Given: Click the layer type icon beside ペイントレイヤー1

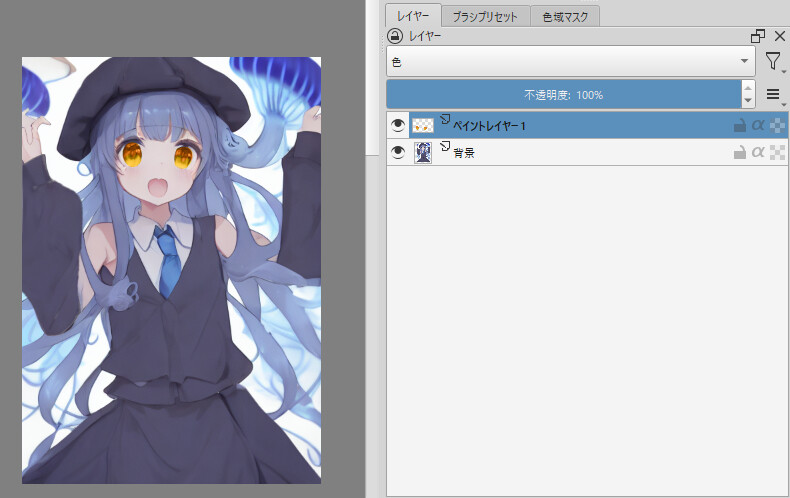Looking at the screenshot, I should point(444,119).
